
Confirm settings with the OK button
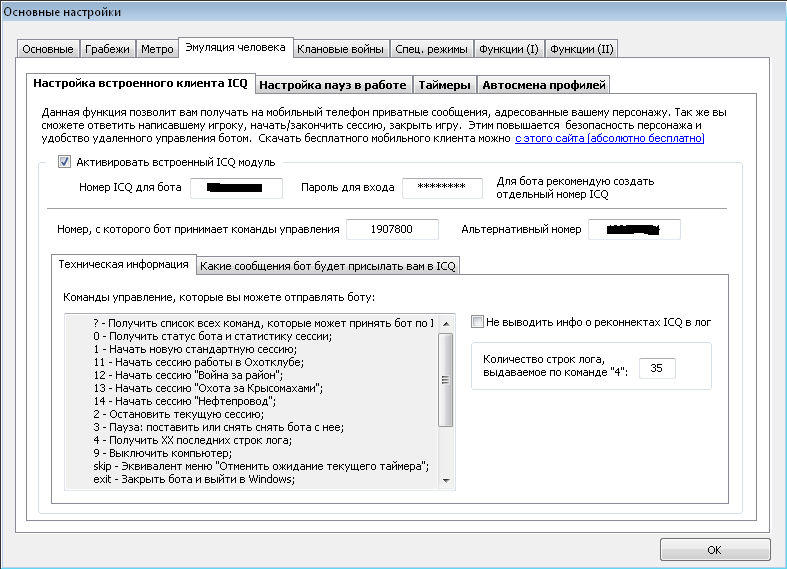pos(715,550)
